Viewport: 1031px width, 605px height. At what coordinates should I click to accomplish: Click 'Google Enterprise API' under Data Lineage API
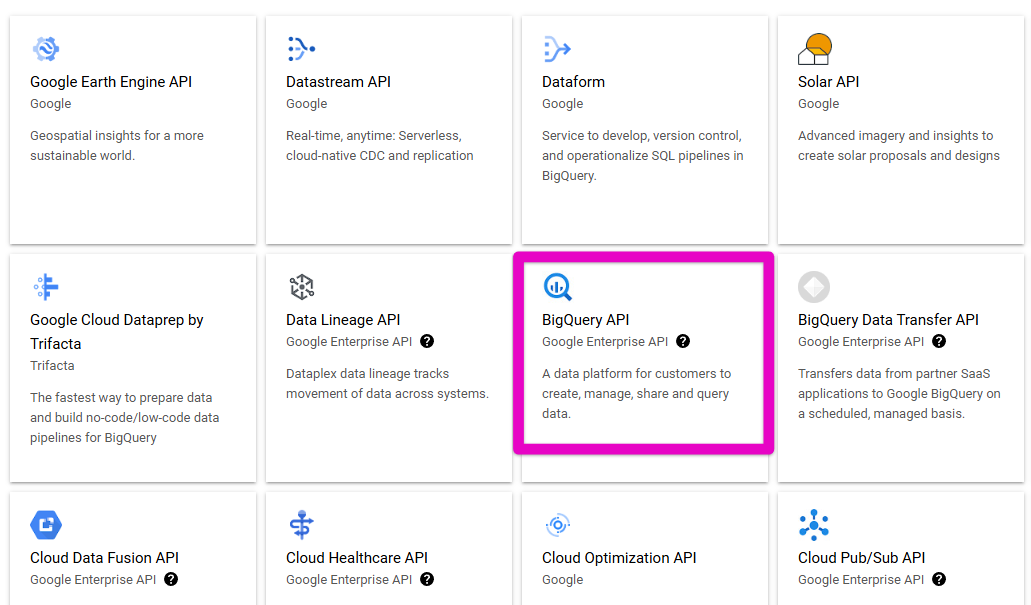click(x=349, y=342)
